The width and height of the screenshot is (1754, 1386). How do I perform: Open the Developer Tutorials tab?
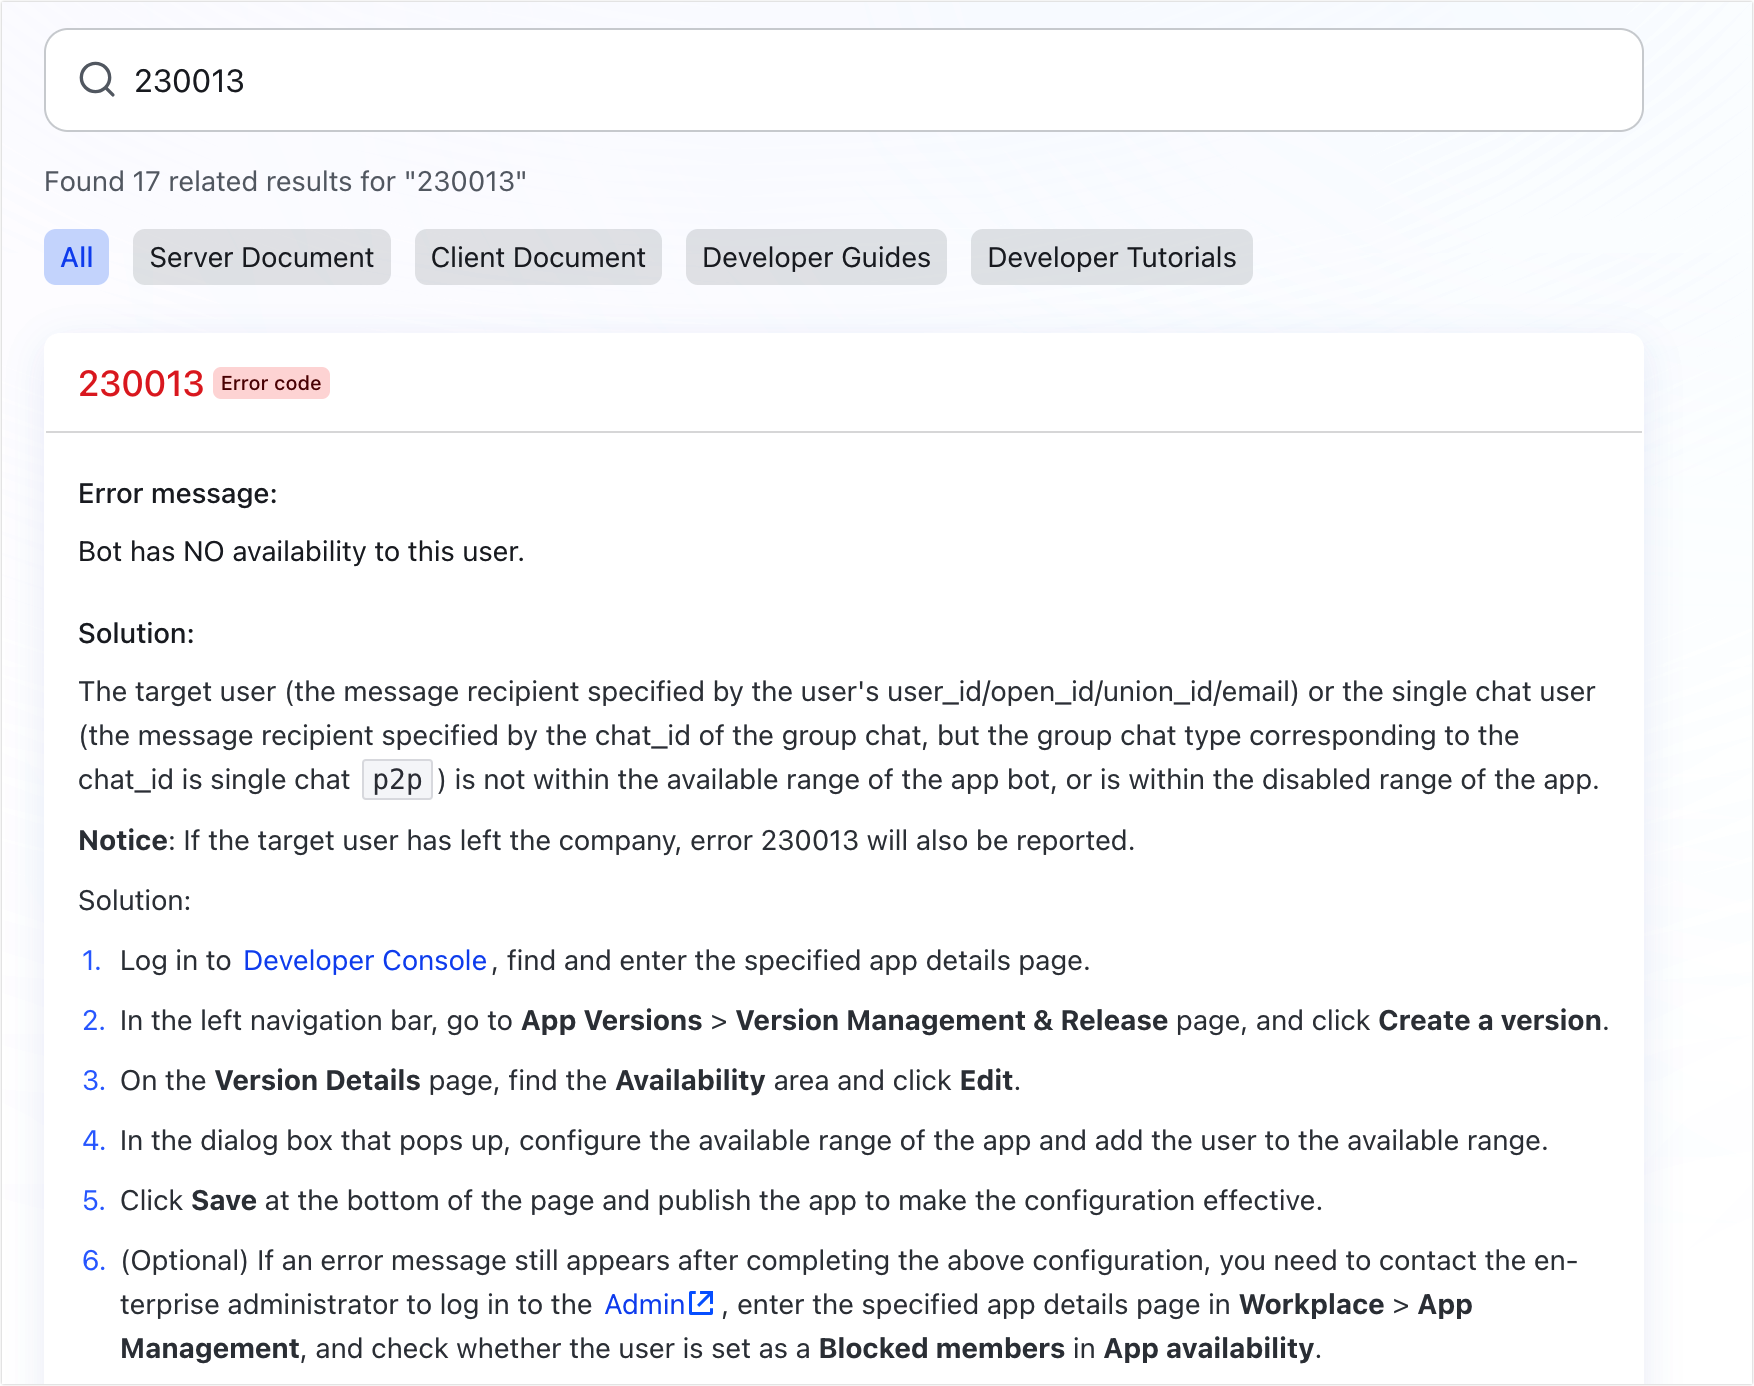coord(1112,257)
